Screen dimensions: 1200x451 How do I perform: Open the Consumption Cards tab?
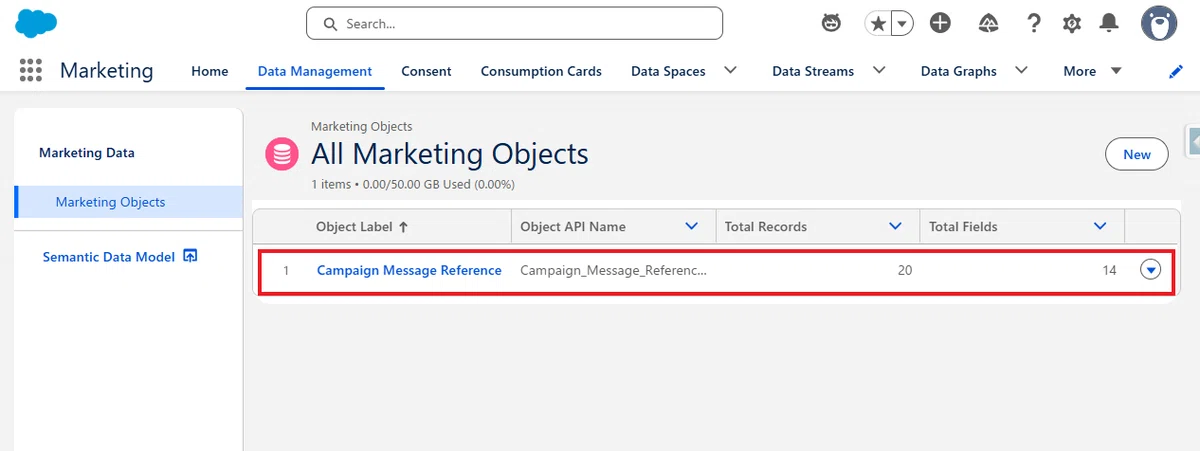[x=541, y=71]
